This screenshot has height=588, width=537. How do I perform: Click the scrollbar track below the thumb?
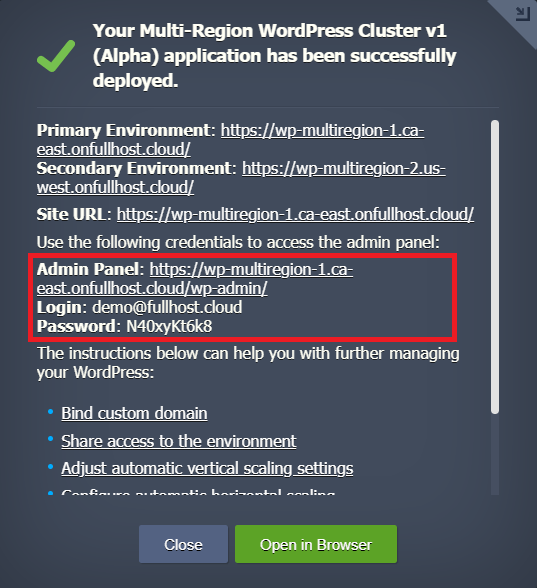pyautogui.click(x=495, y=454)
